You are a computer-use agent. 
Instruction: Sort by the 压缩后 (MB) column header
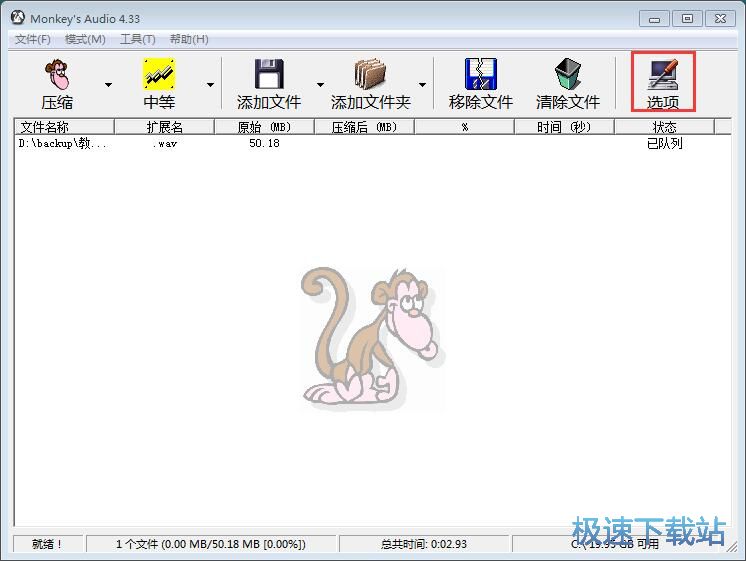tap(364, 127)
